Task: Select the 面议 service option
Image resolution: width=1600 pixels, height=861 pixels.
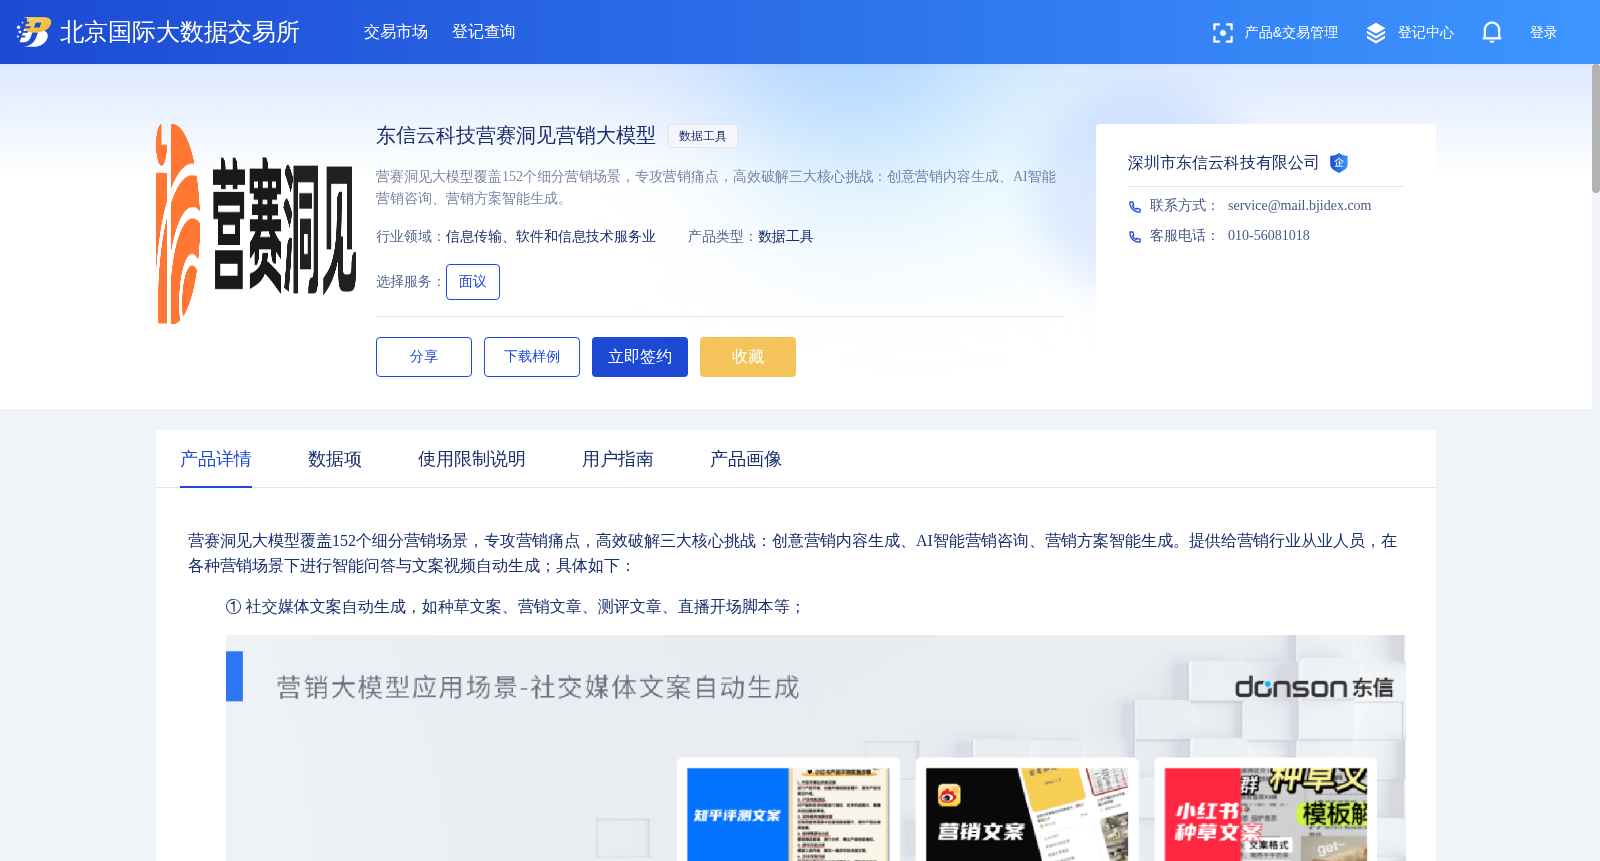Action: (x=473, y=282)
